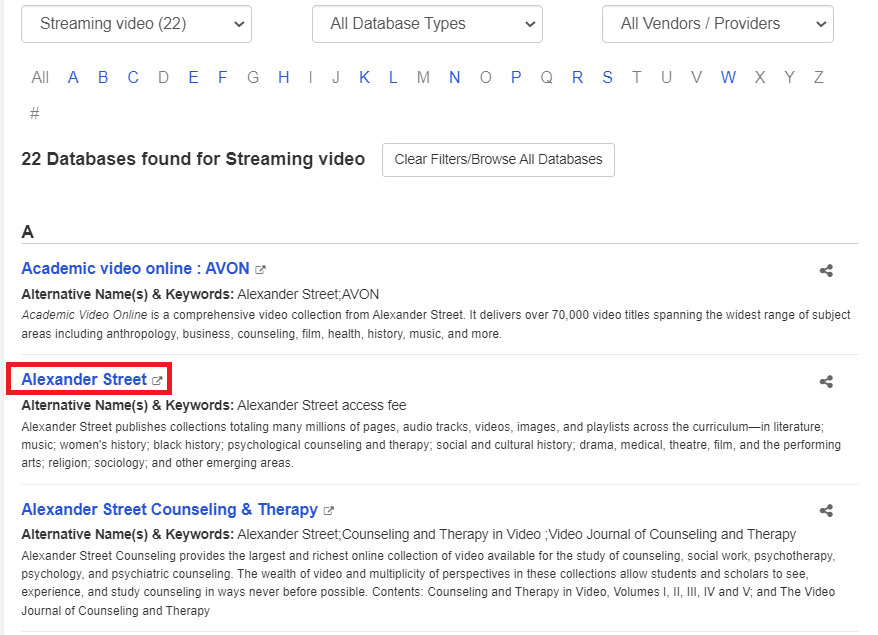Filter databases by letter L
Image resolution: width=878 pixels, height=635 pixels.
coord(393,77)
